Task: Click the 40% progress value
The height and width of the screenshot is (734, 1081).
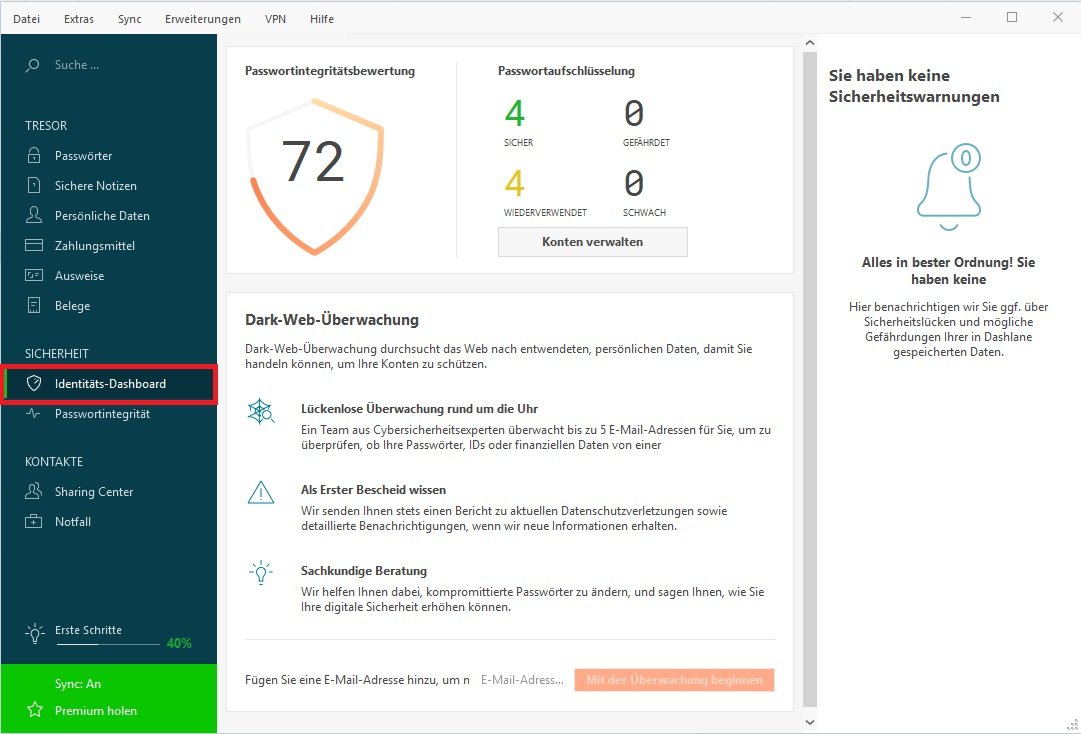Action: point(179,643)
